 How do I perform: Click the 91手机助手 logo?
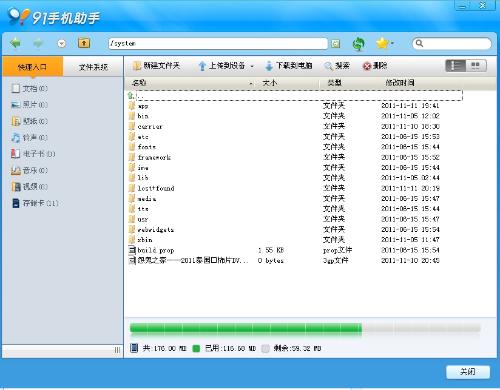coord(54,17)
